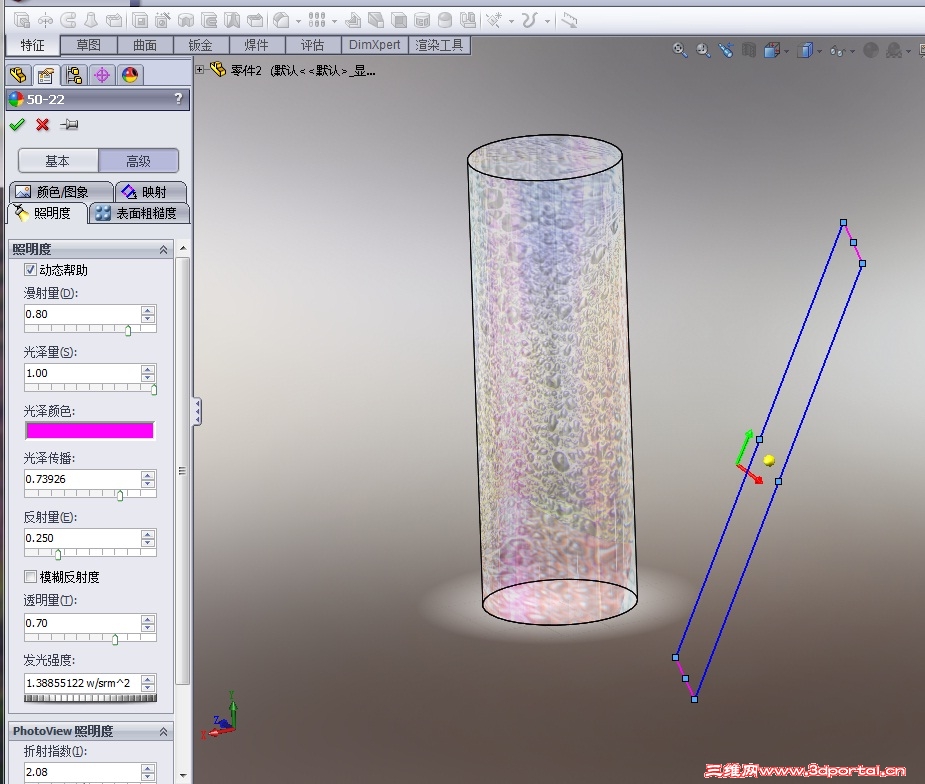The height and width of the screenshot is (784, 925).
Task: Select the 曲面 command tab
Action: [145, 45]
